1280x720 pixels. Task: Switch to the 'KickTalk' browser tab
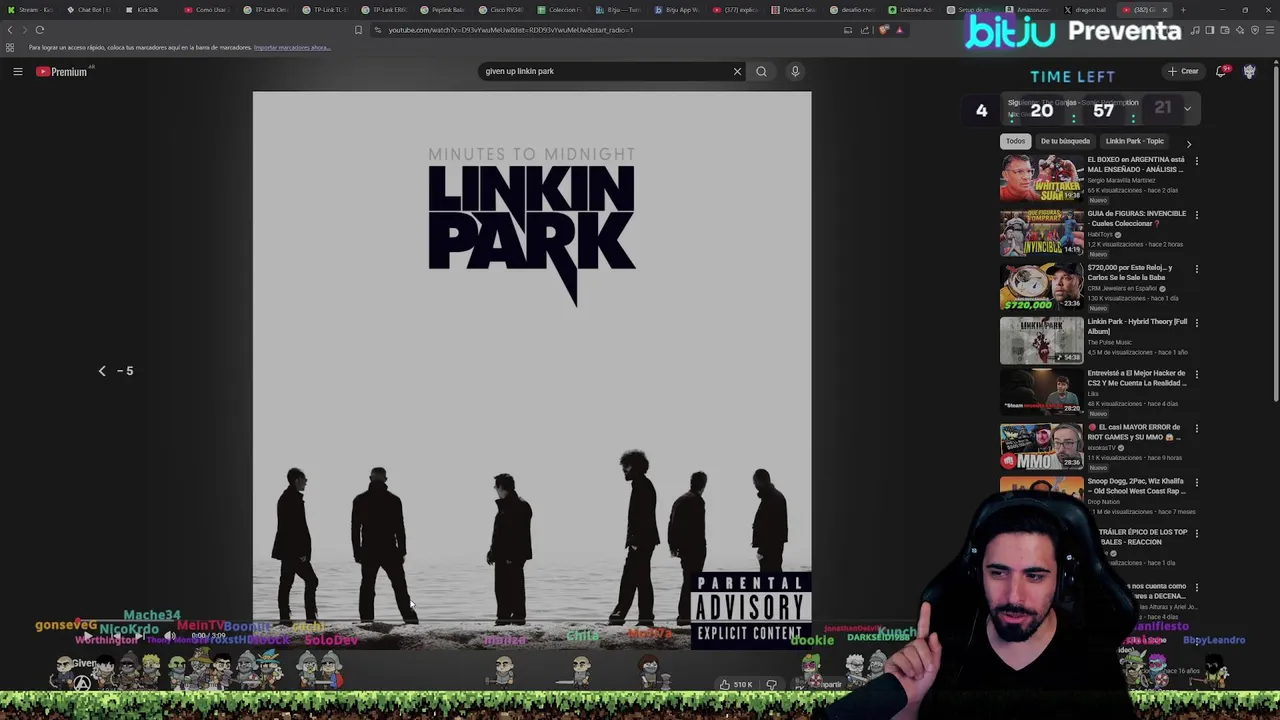[147, 10]
